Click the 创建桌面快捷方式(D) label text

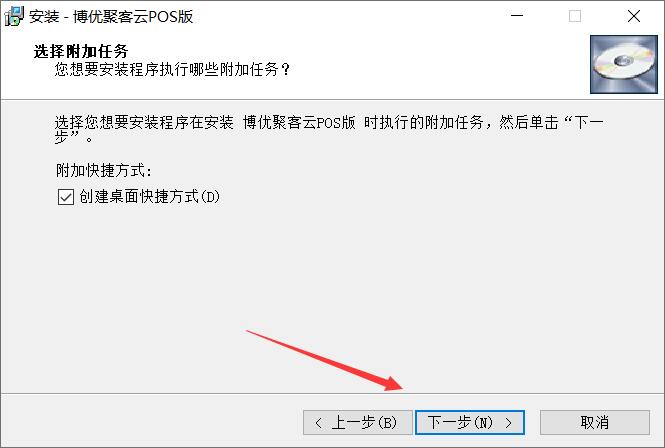tap(149, 197)
